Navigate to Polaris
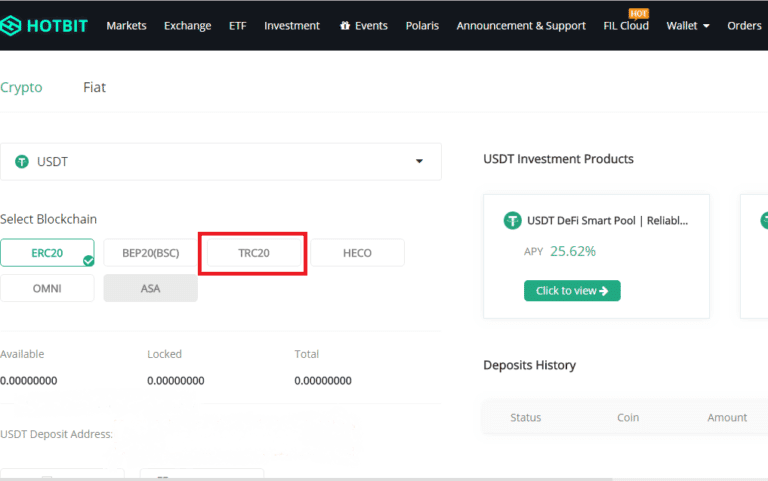This screenshot has width=768, height=481. pyautogui.click(x=422, y=25)
